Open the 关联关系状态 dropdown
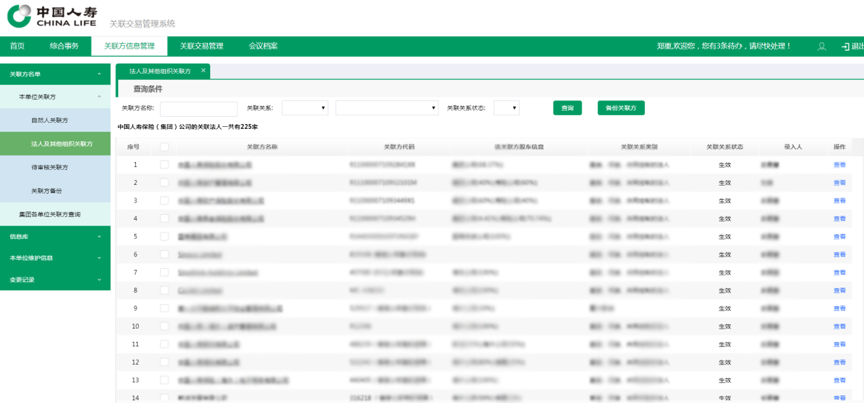Viewport: 864px width, 403px height. (506, 108)
